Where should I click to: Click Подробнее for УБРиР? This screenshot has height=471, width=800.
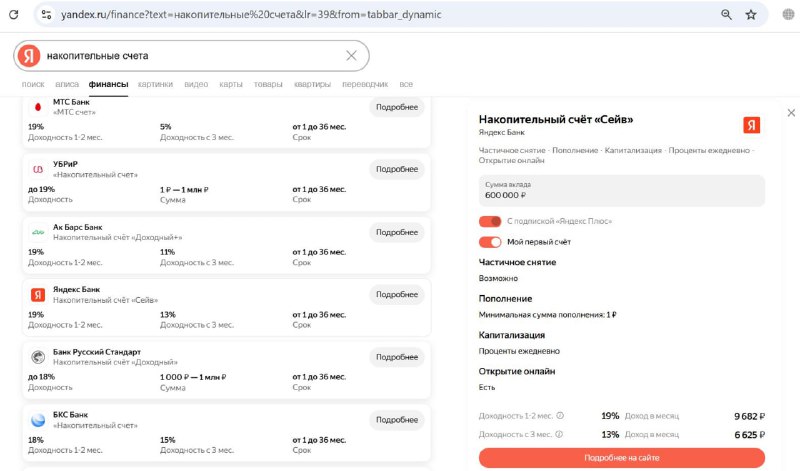pos(397,169)
